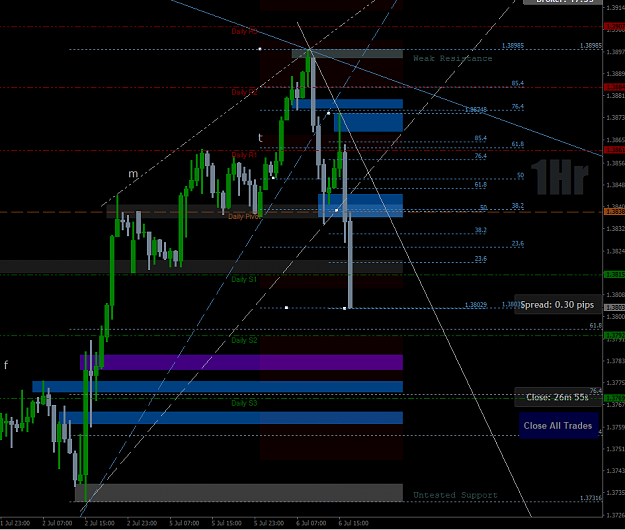
Task: Click the 1.38029 Fibonacci price label
Action: 476,305
